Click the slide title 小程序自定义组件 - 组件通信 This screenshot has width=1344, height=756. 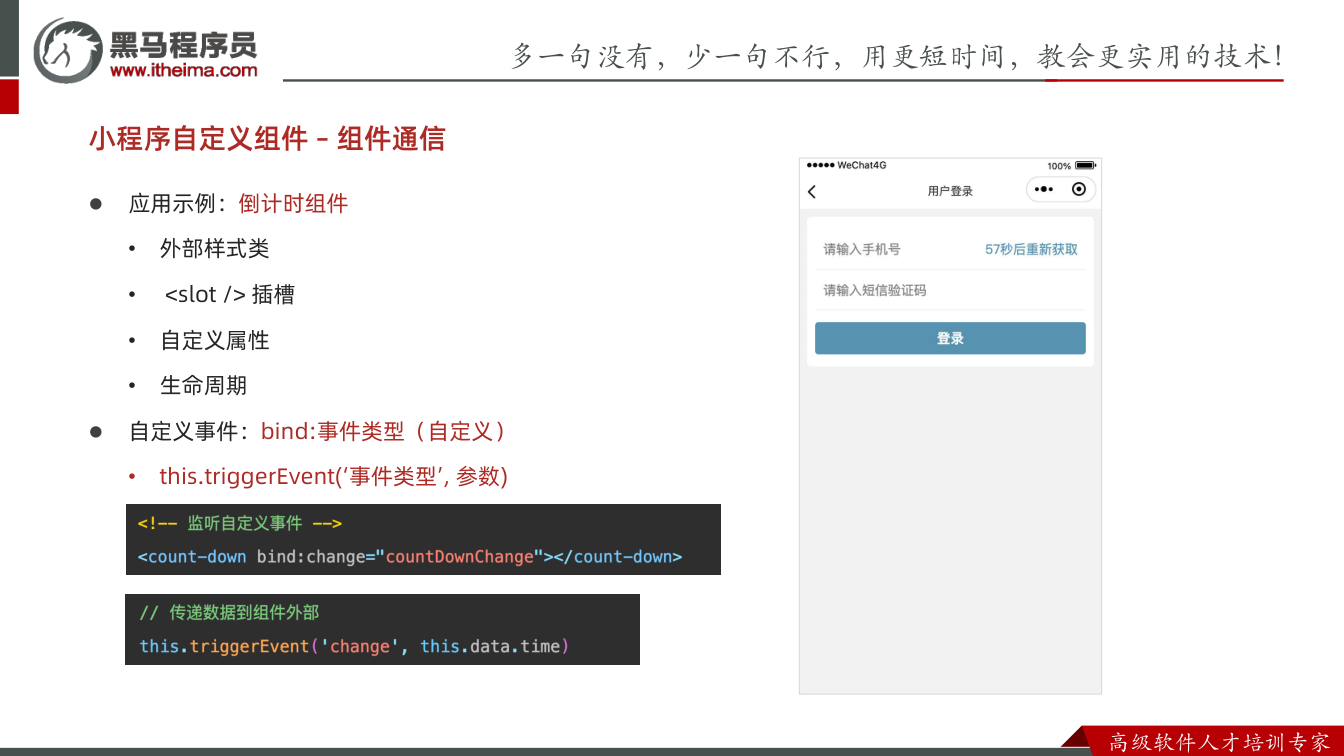[x=267, y=139]
